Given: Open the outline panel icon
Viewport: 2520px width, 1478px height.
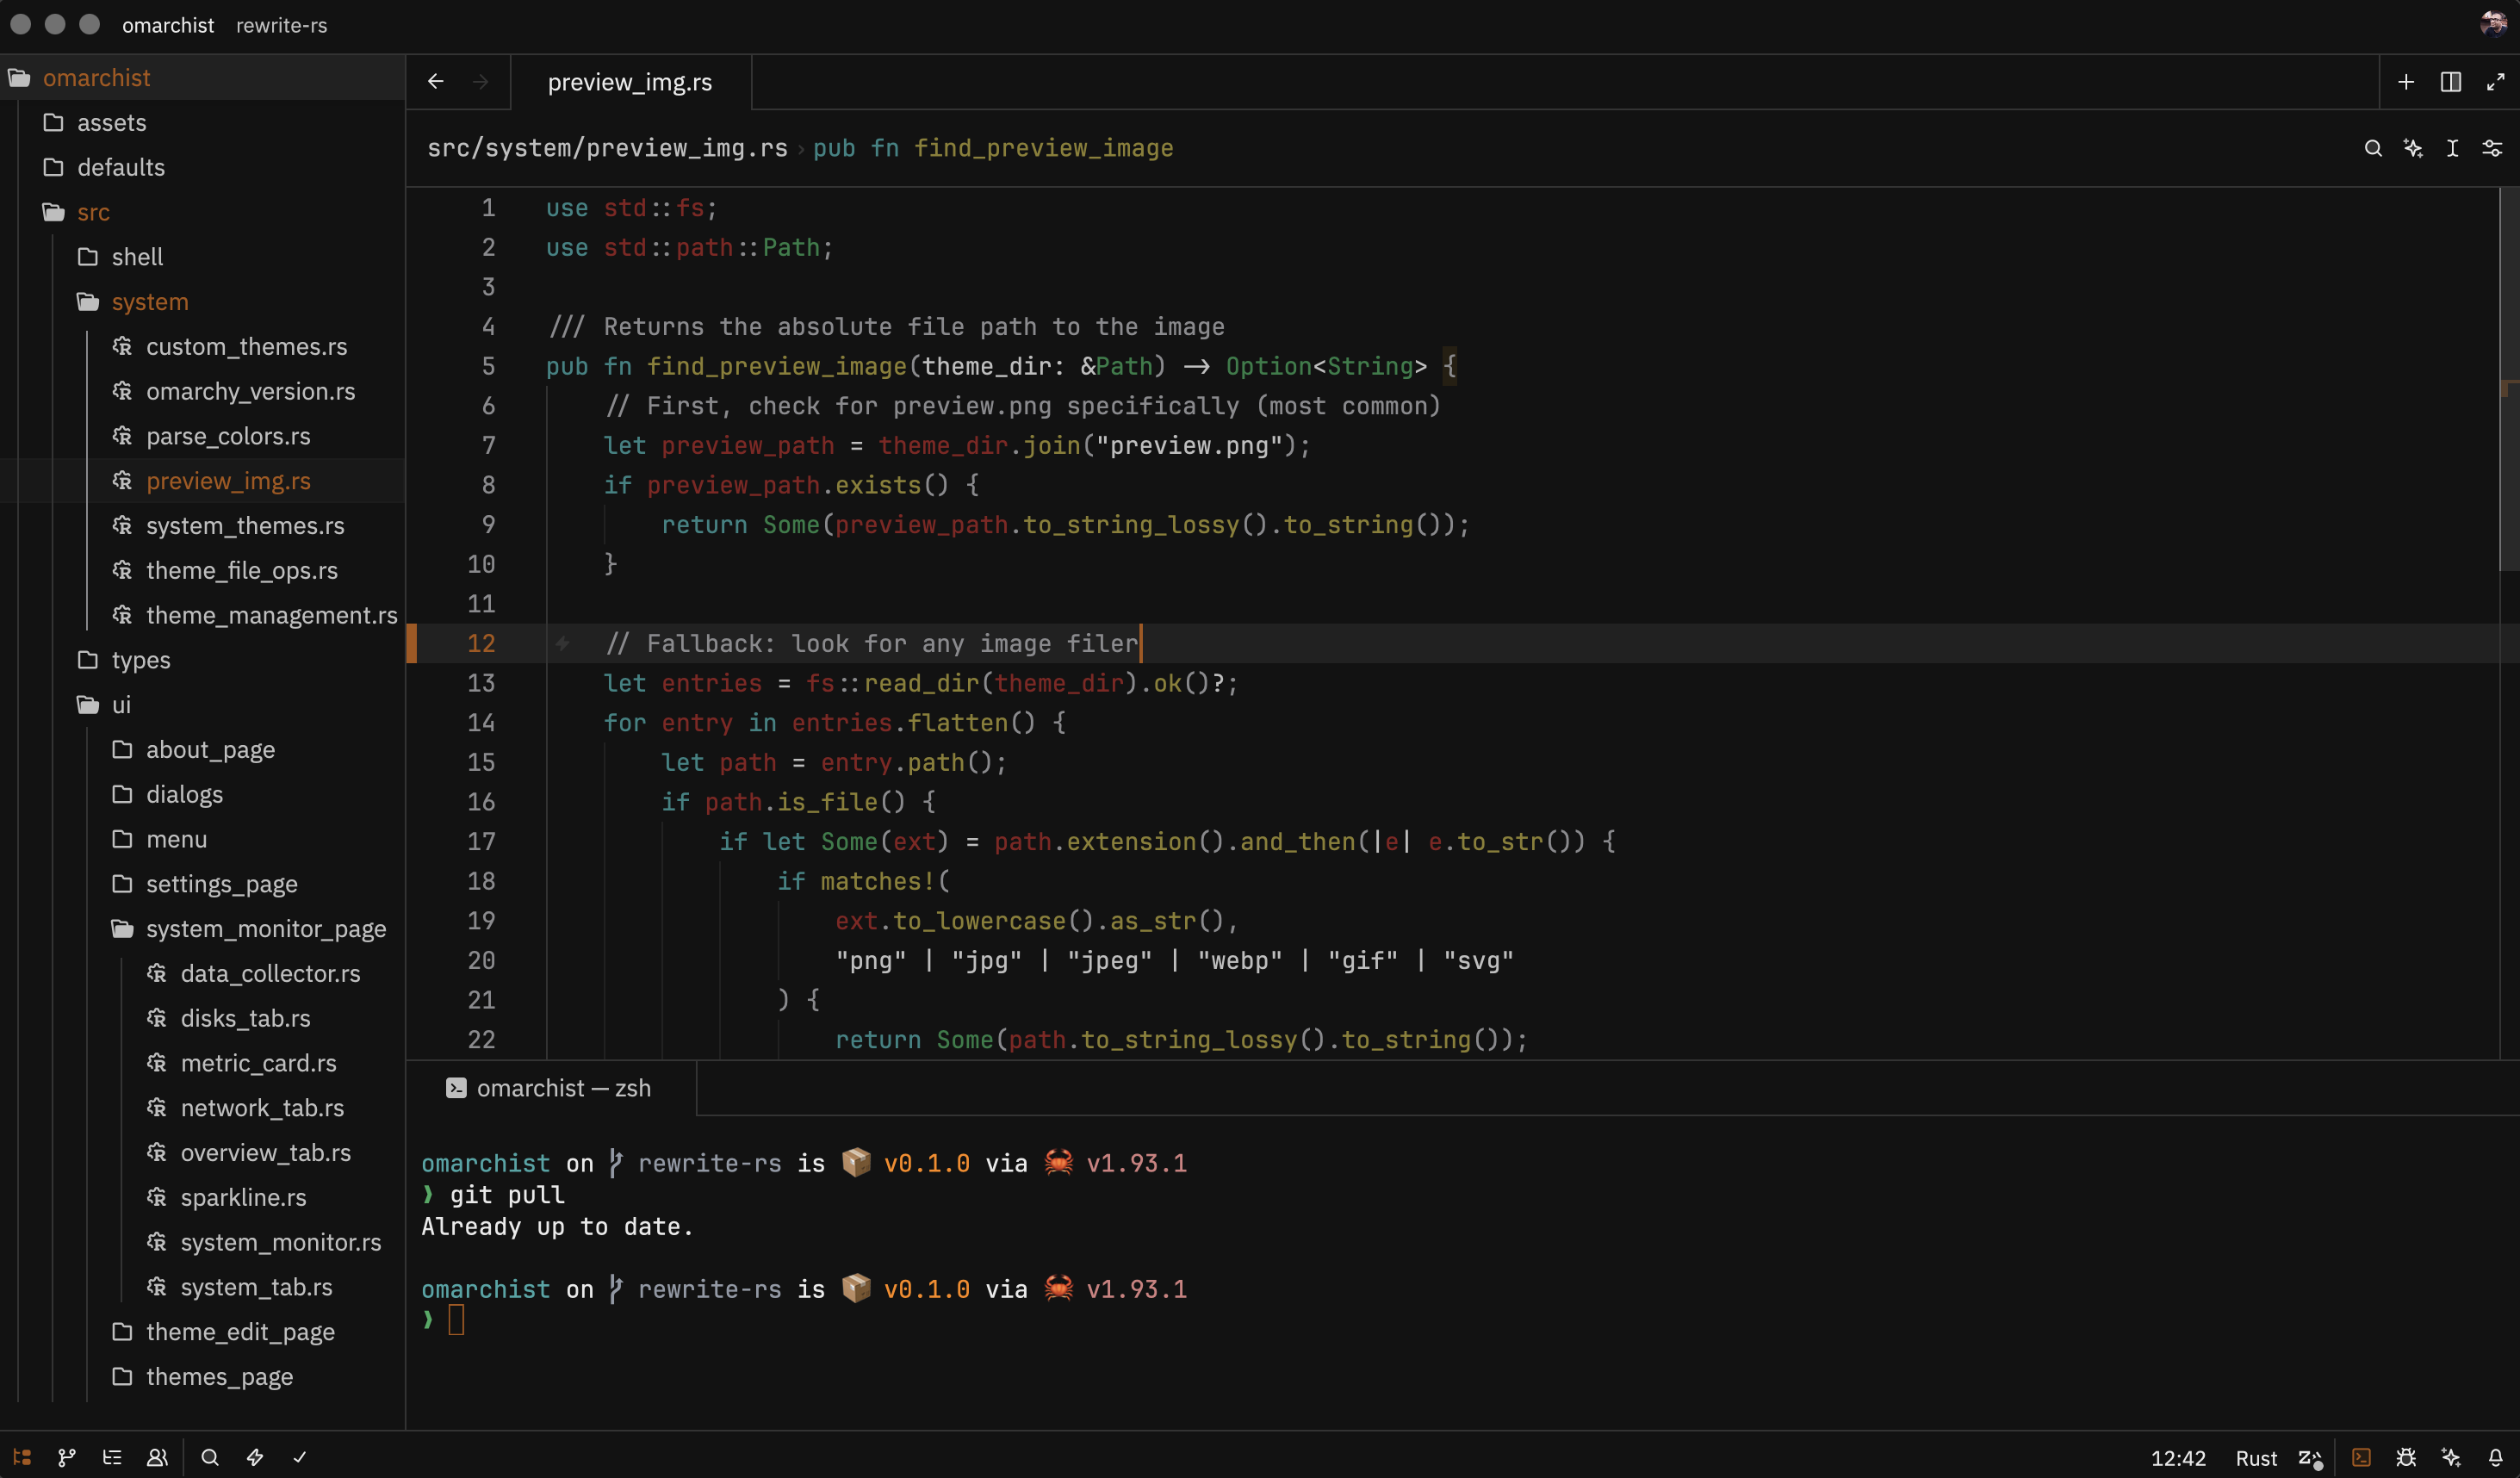Looking at the screenshot, I should click(112, 1457).
